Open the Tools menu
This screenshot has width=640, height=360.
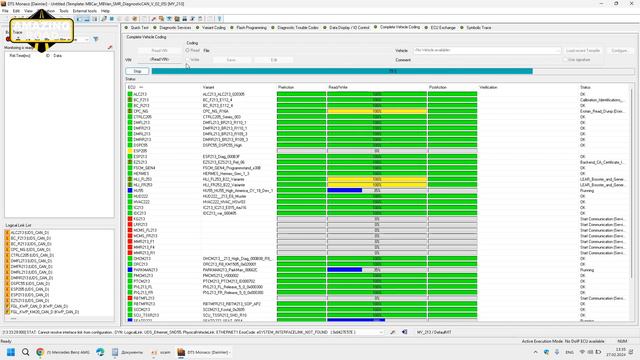tap(64, 11)
